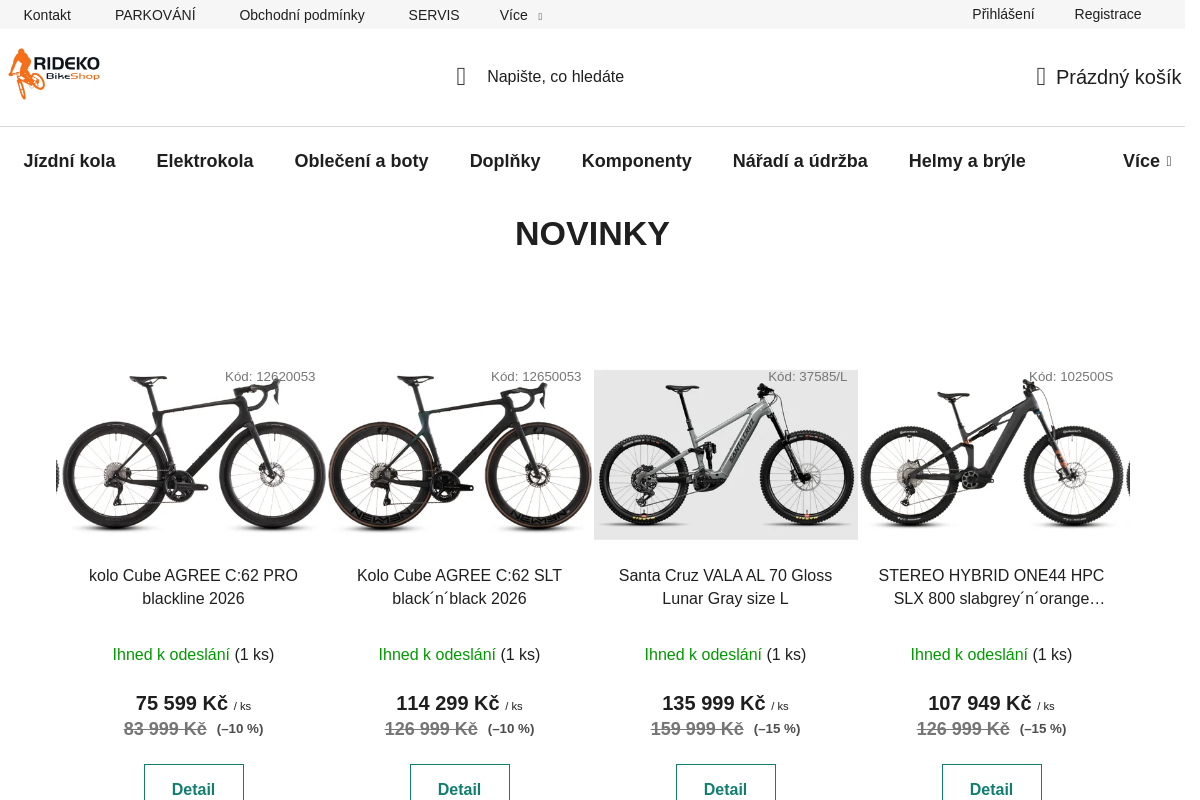Open the Cube AGREE C:62 PRO bike image
Image resolution: width=1200 pixels, height=800 pixels.
pyautogui.click(x=193, y=455)
